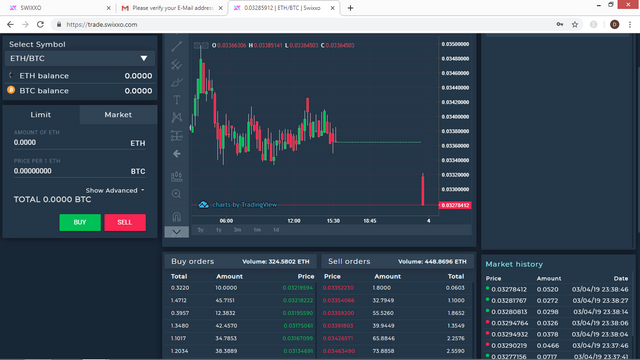Go back to previous browser page

click(10, 24)
